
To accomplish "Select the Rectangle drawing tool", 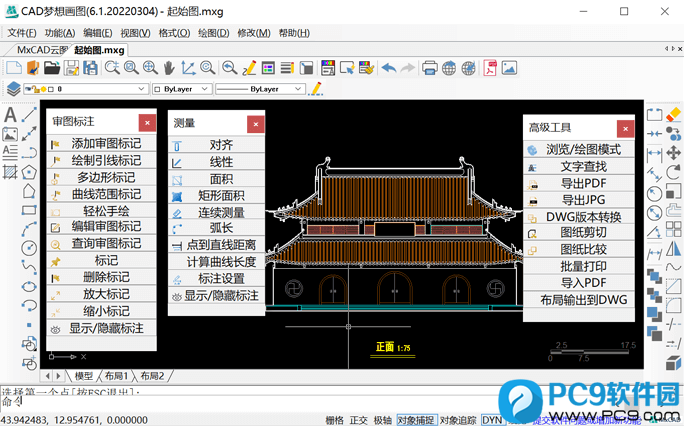I will [x=29, y=210].
